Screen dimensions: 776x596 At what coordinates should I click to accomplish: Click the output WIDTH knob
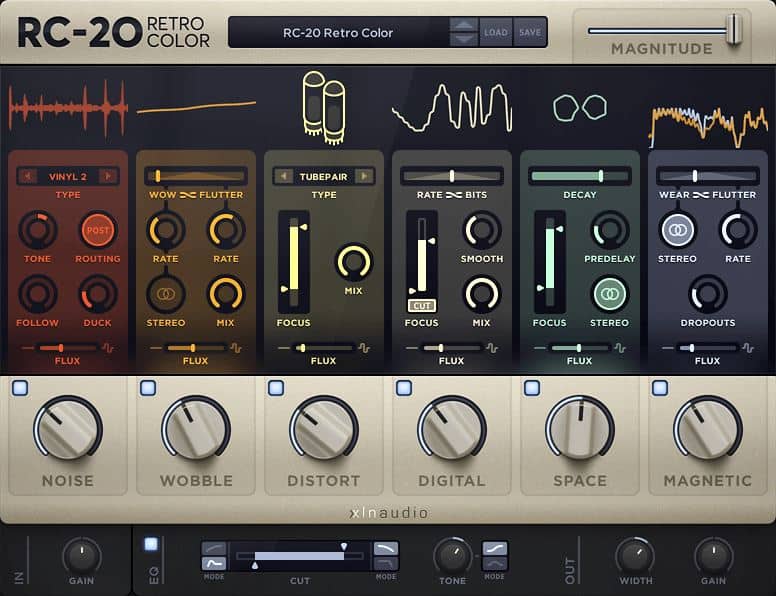tap(635, 556)
